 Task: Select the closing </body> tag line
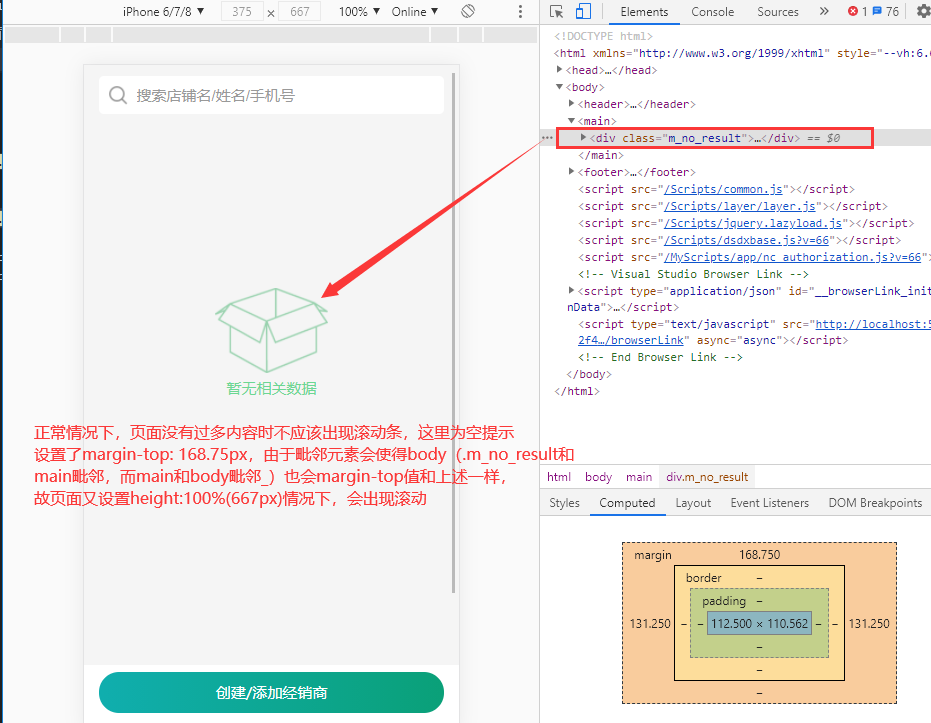pyautogui.click(x=589, y=374)
